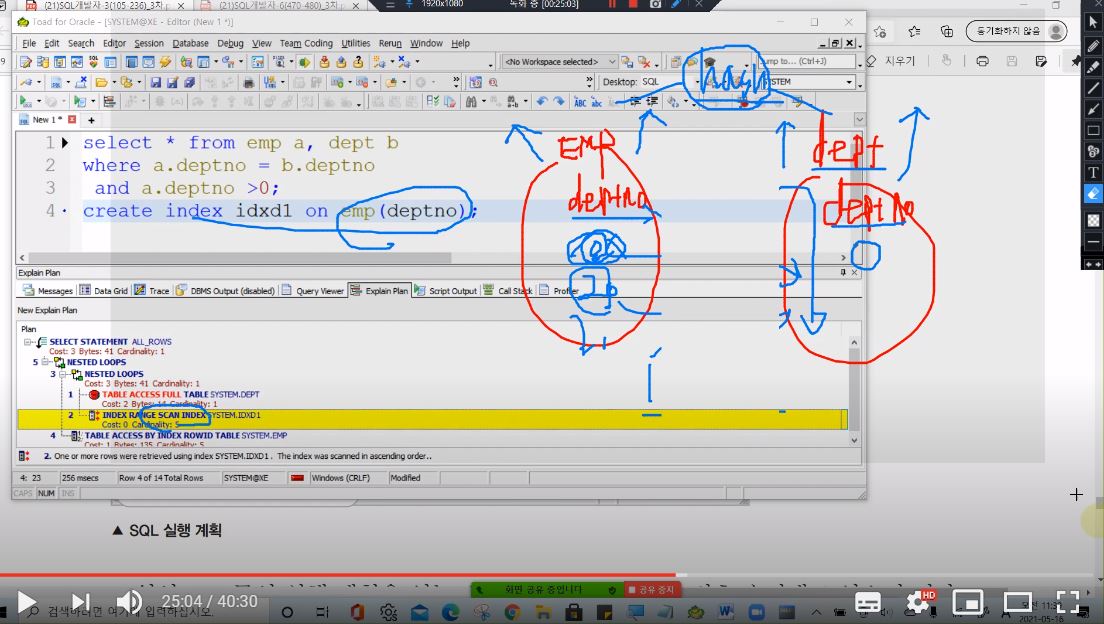Expand dropdown arrow beside binoculars icon
Viewport: 1104px width, 624px height.
coord(483,103)
